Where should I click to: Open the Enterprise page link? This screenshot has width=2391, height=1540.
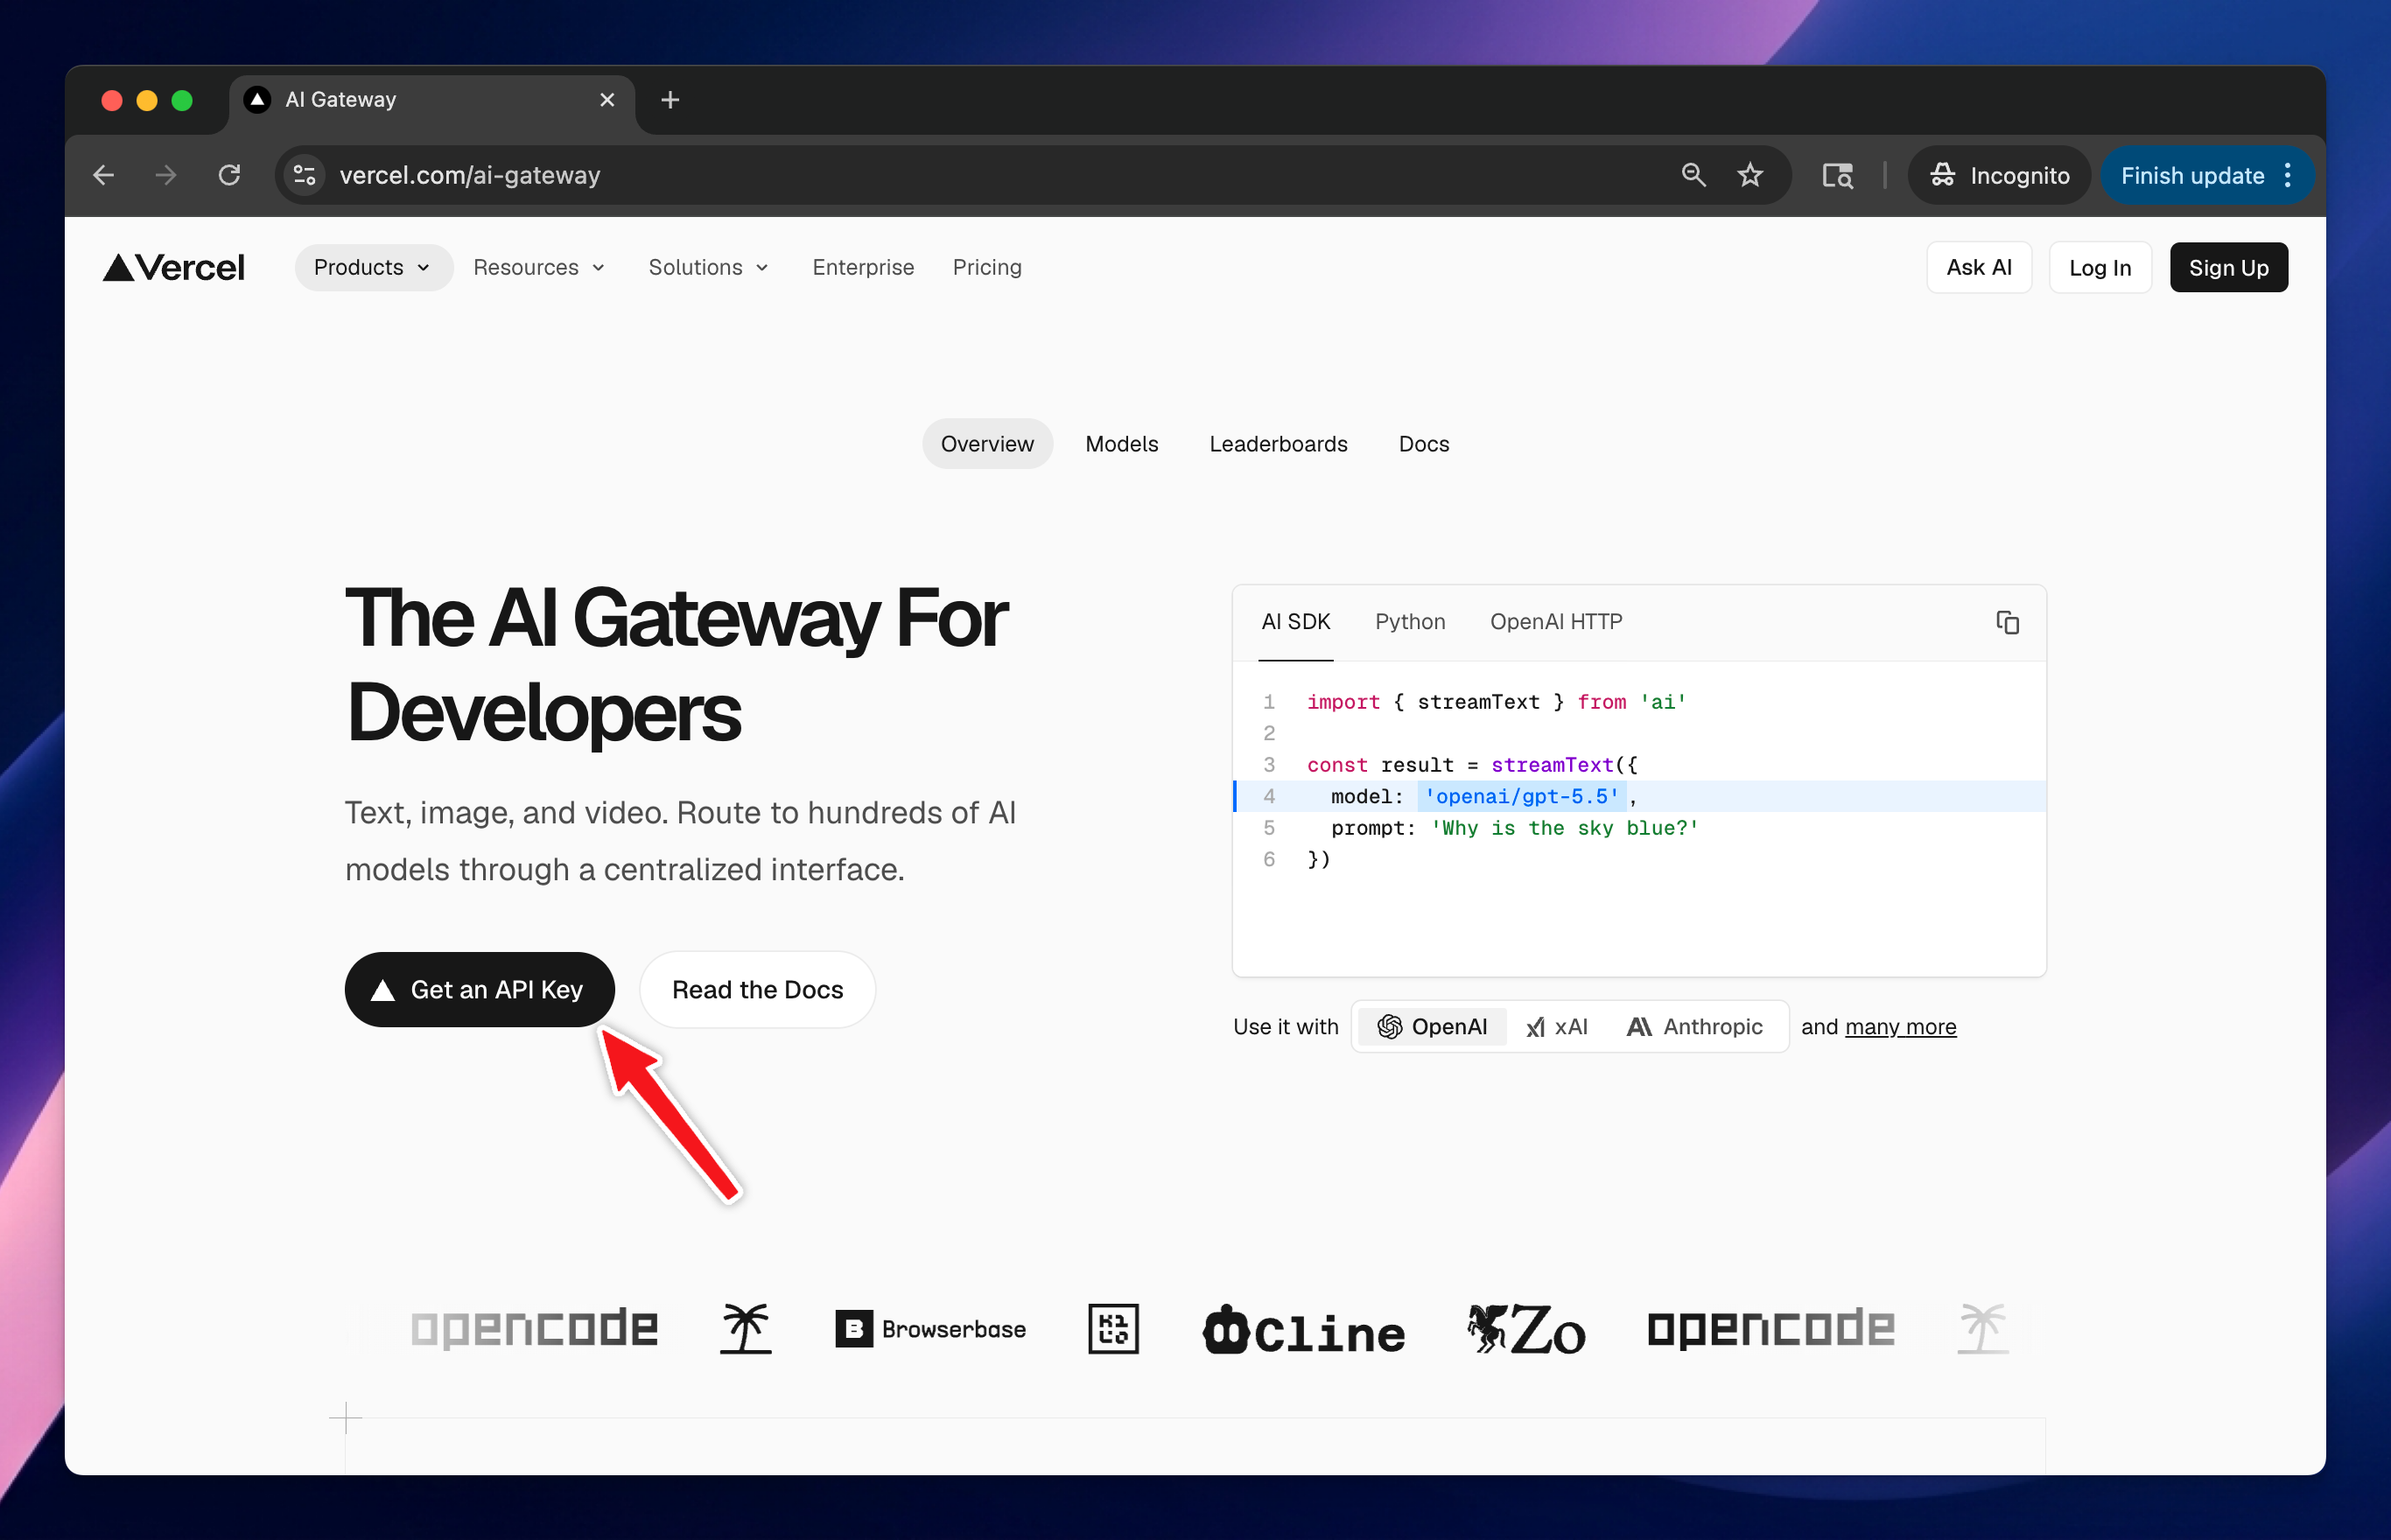863,267
